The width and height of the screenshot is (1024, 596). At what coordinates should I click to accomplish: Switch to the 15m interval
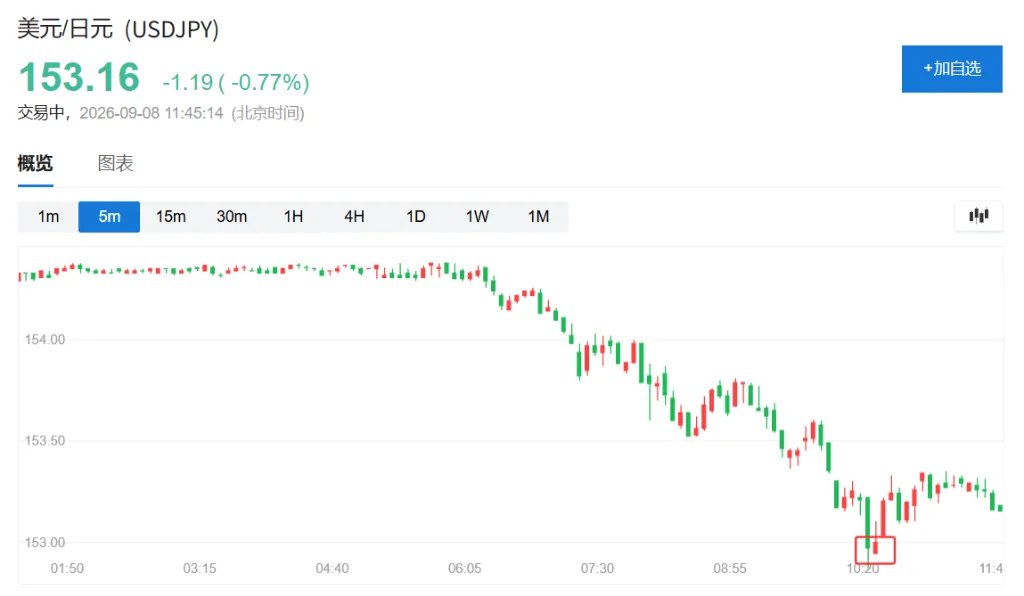170,217
